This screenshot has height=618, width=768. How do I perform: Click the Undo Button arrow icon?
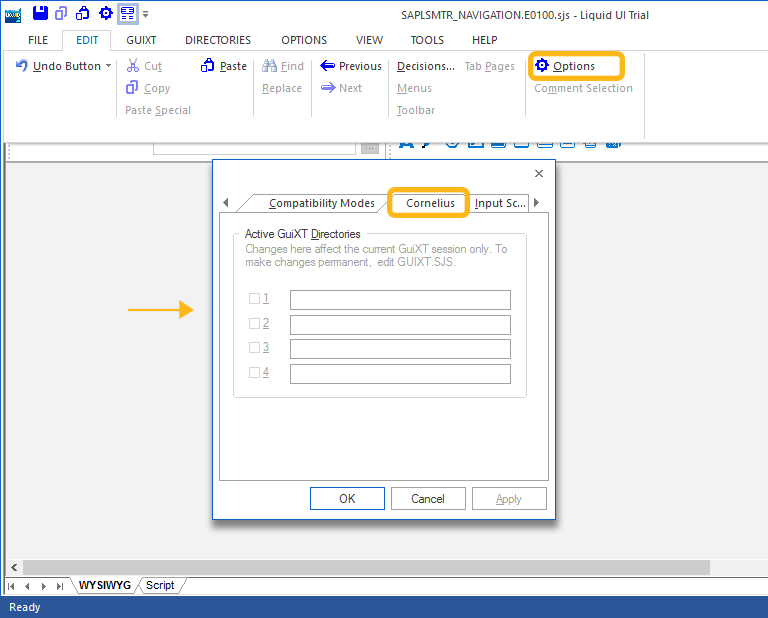(x=22, y=66)
